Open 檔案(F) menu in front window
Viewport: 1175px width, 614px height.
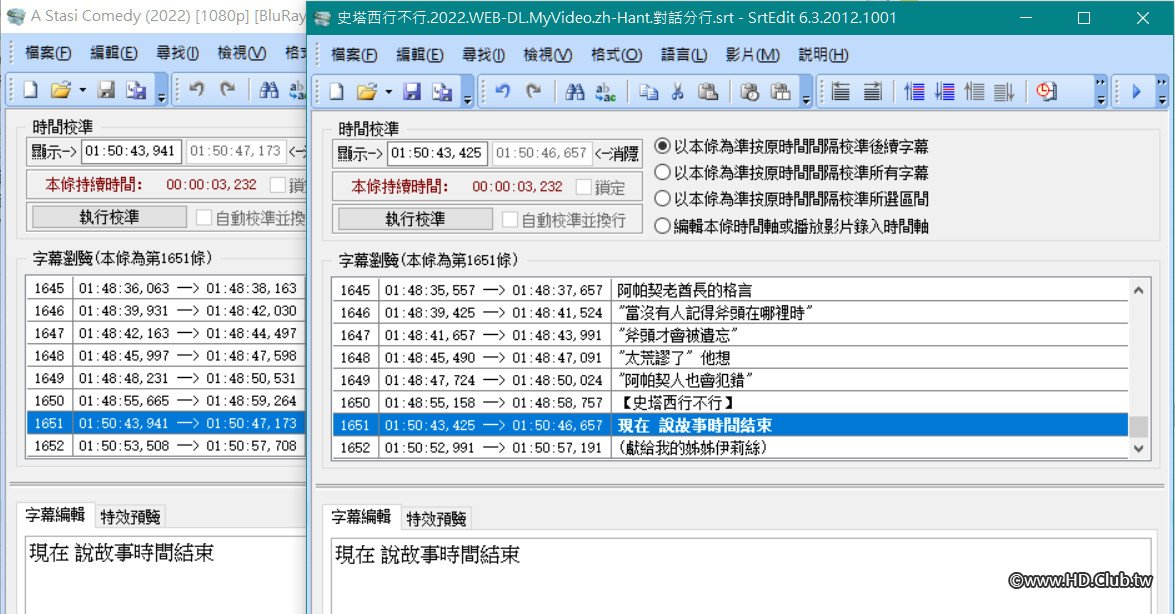354,55
